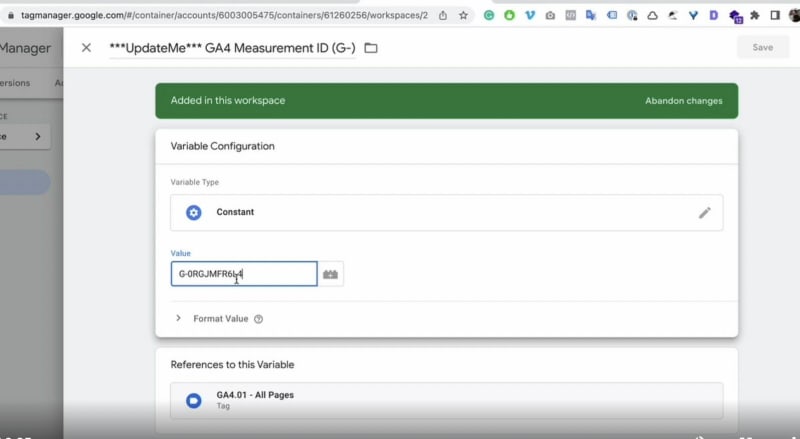
Task: Click the browser address bar URL
Action: (x=224, y=15)
